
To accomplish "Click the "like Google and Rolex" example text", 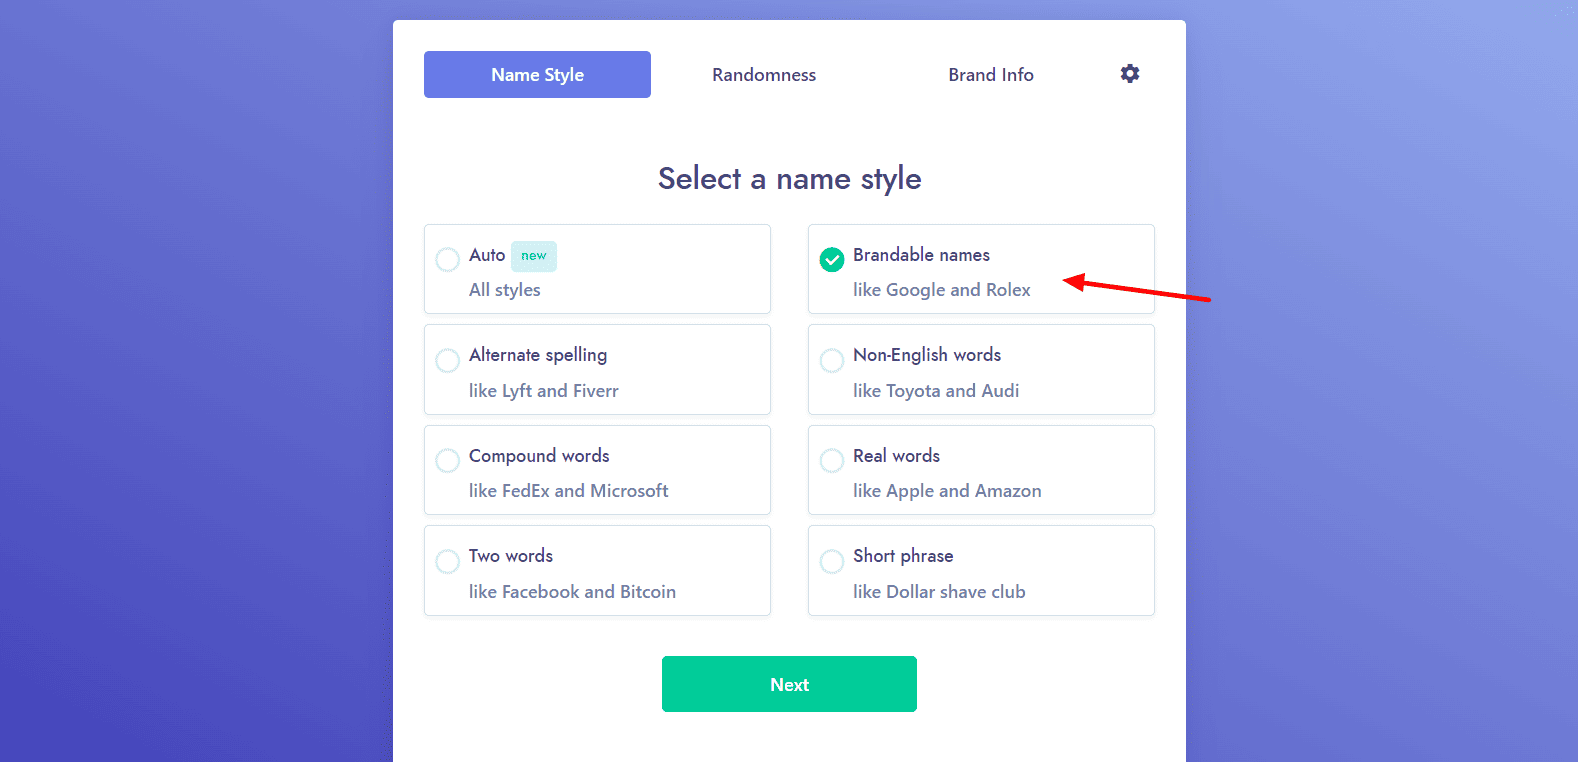I will [x=941, y=290].
